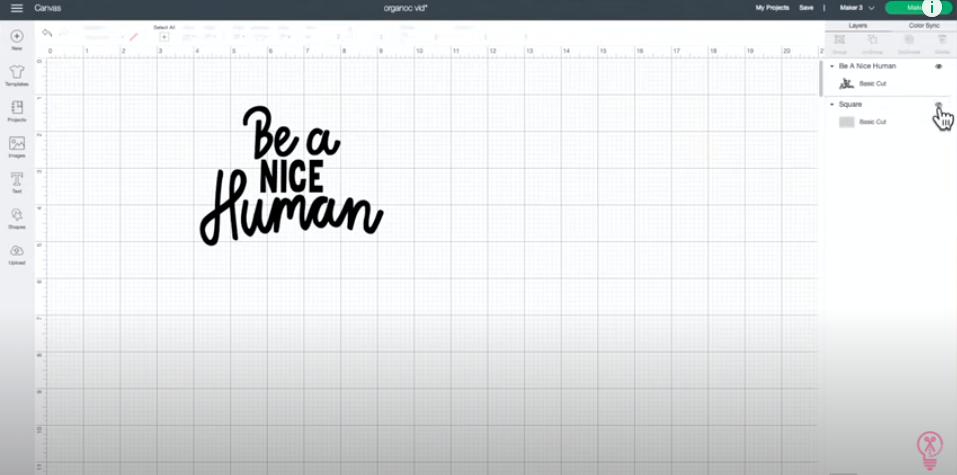Save the project

806,8
